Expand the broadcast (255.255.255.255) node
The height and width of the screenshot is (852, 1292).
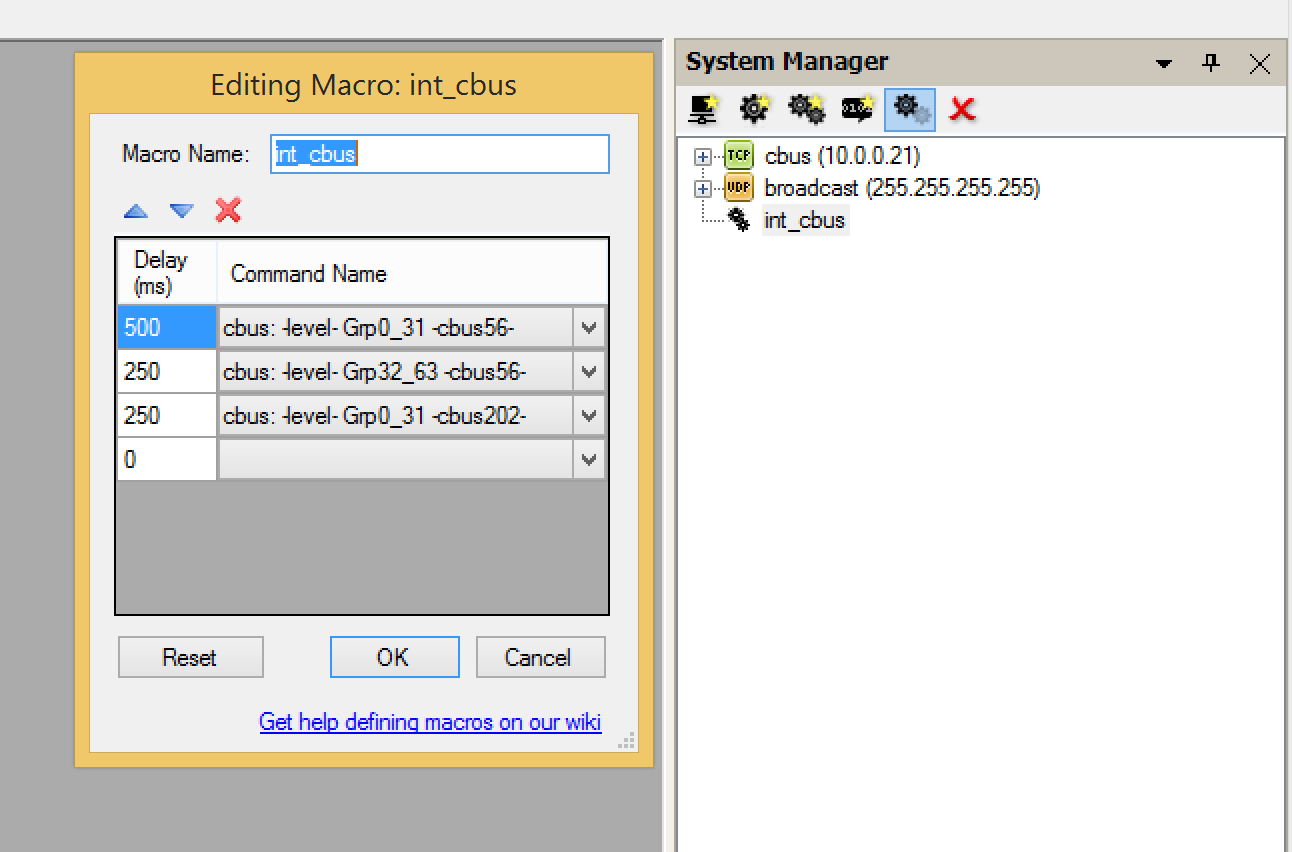703,187
